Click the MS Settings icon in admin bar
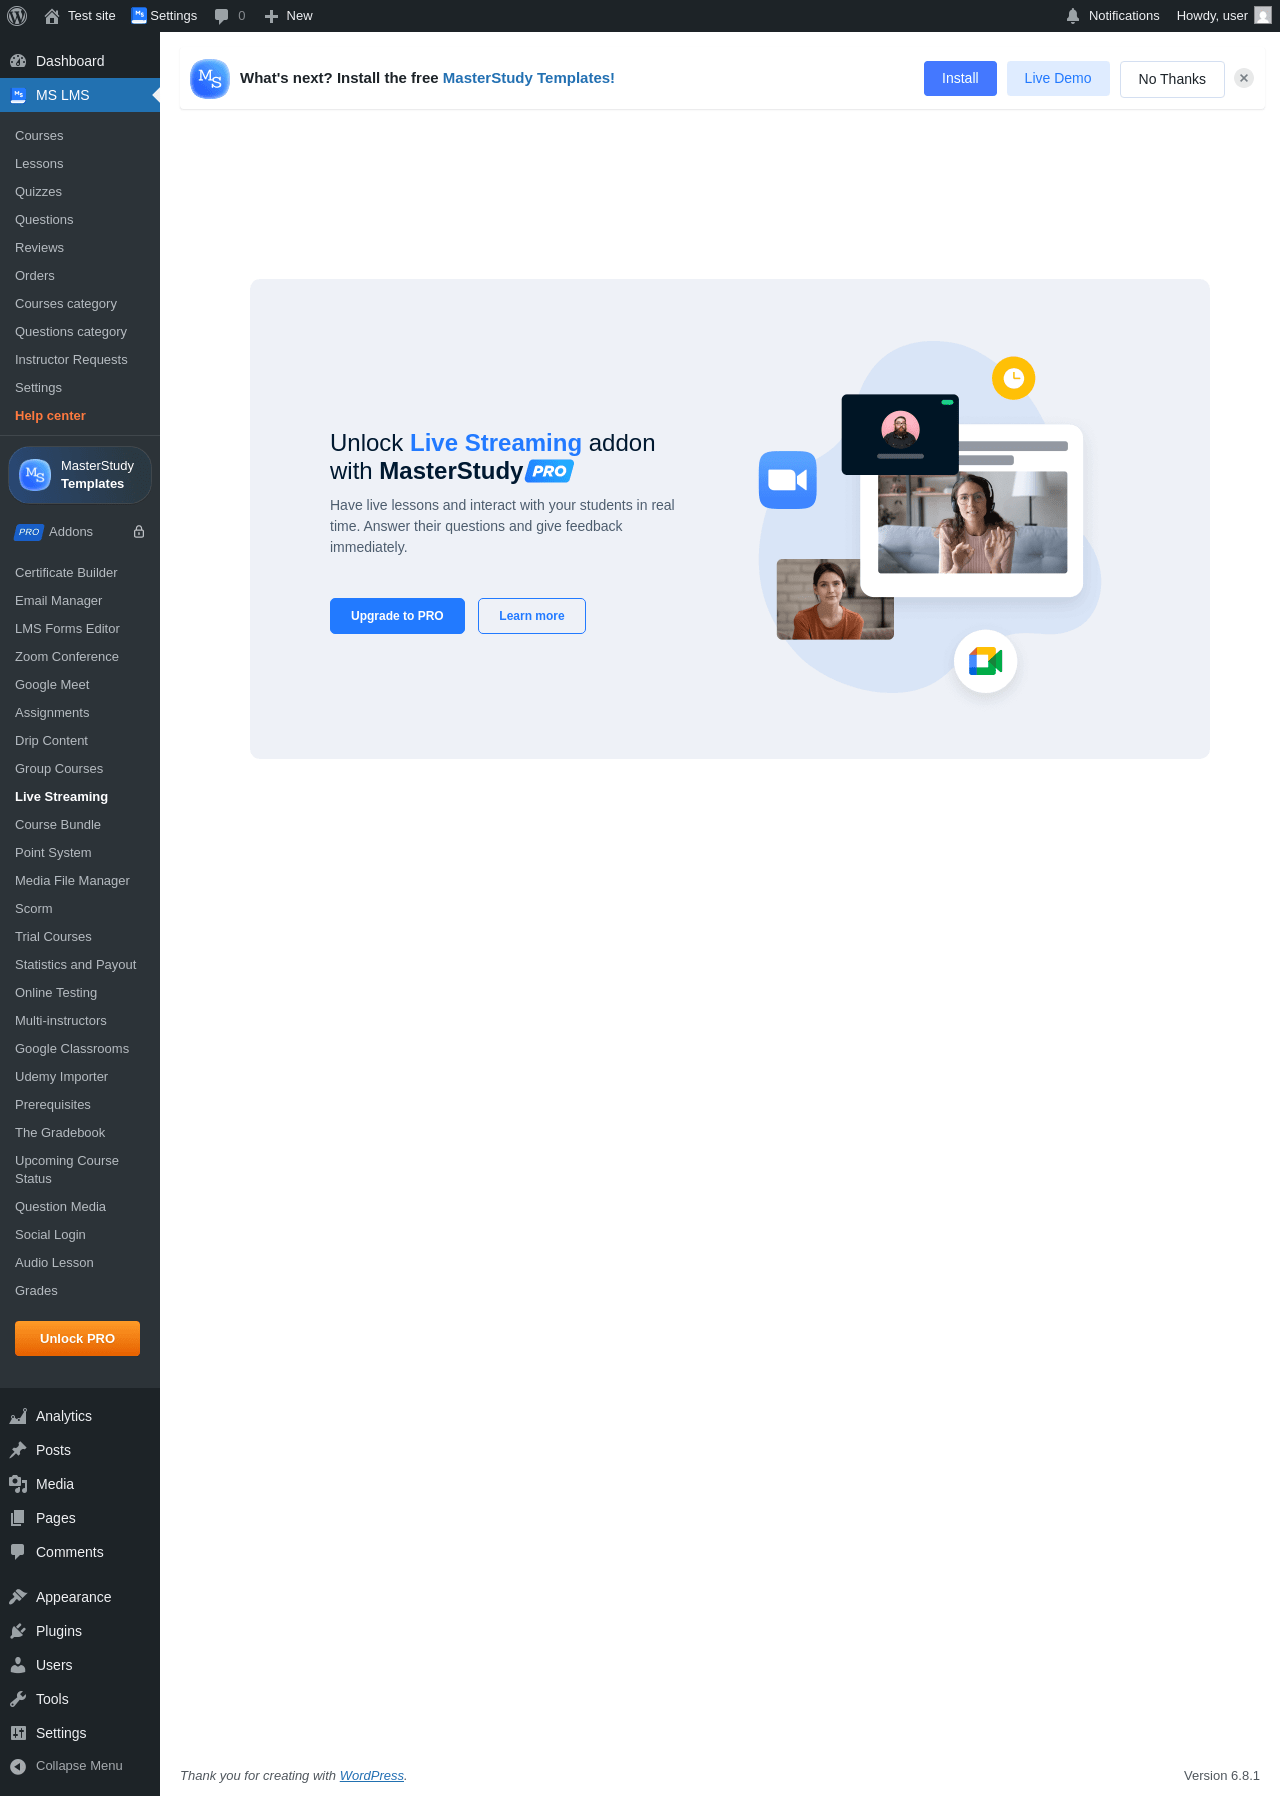 tap(139, 15)
